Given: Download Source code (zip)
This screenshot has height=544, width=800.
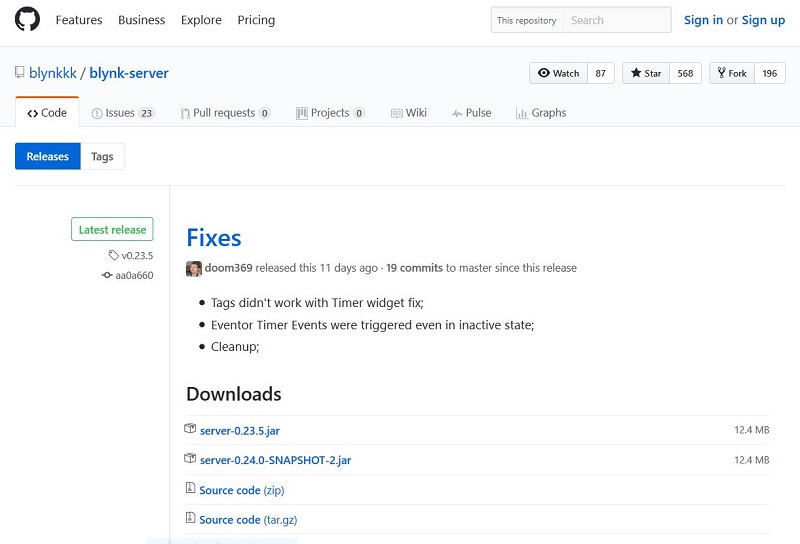Looking at the screenshot, I should 242,490.
